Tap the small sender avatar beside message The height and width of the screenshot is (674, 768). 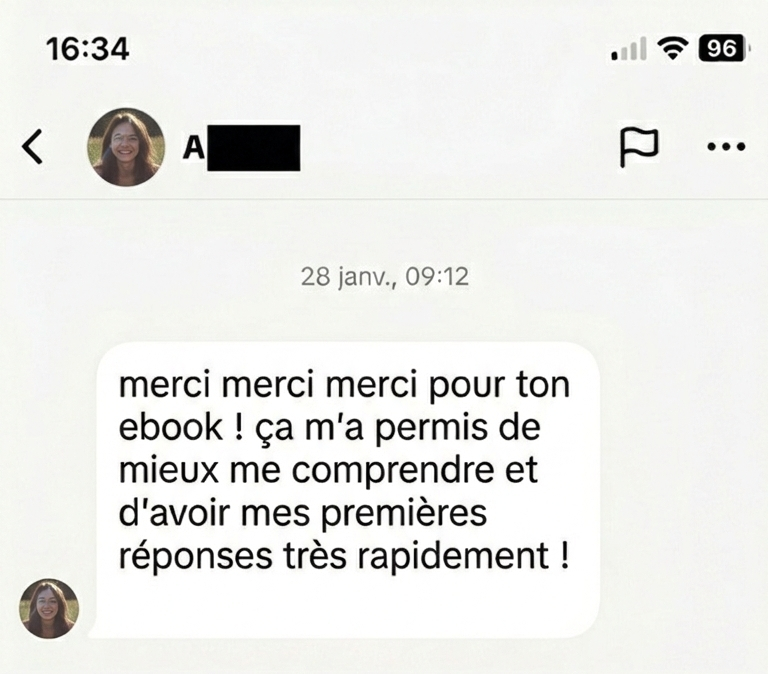click(49, 608)
